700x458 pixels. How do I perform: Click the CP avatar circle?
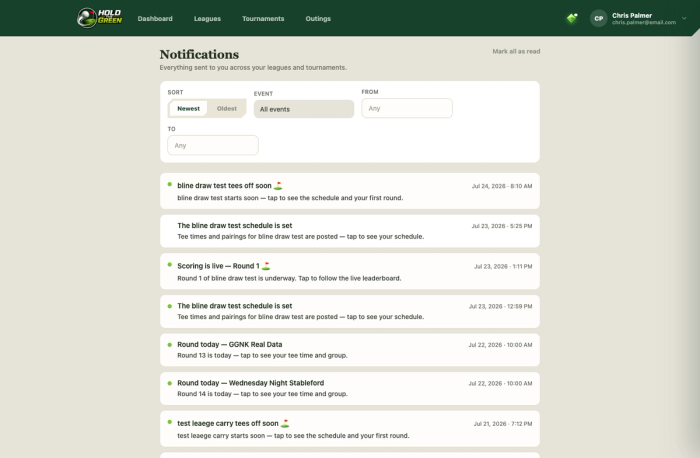599,18
